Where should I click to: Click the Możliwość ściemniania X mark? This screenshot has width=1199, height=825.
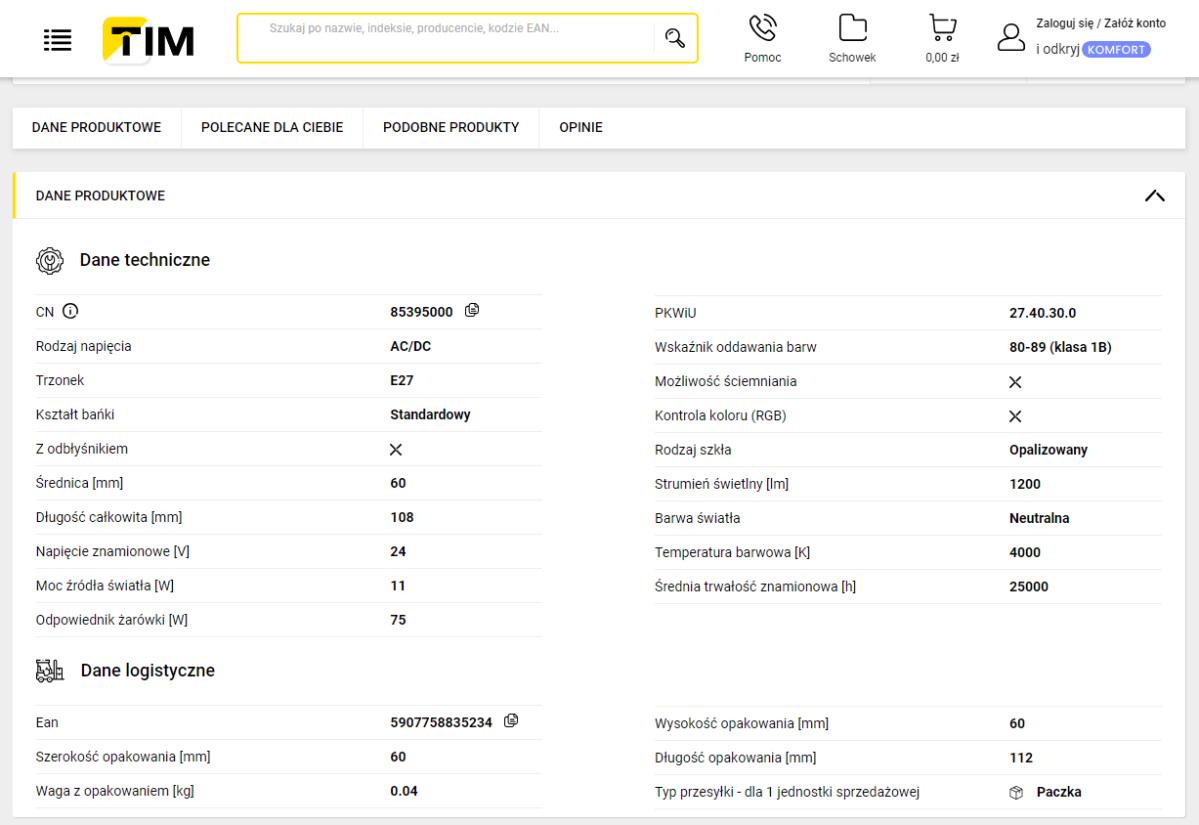pyautogui.click(x=1015, y=382)
